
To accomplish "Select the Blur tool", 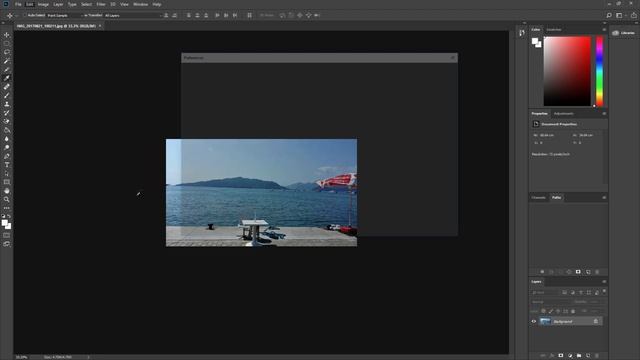I will pos(7,139).
